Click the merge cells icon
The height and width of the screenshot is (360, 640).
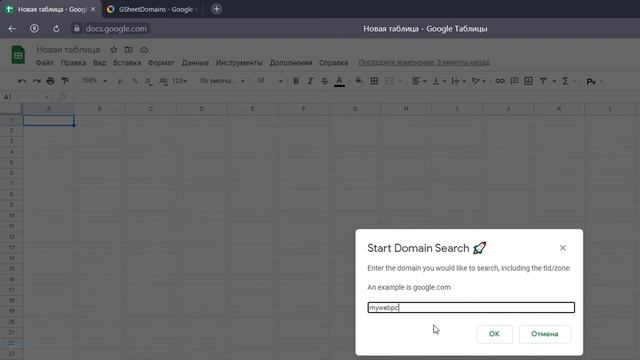[389, 81]
